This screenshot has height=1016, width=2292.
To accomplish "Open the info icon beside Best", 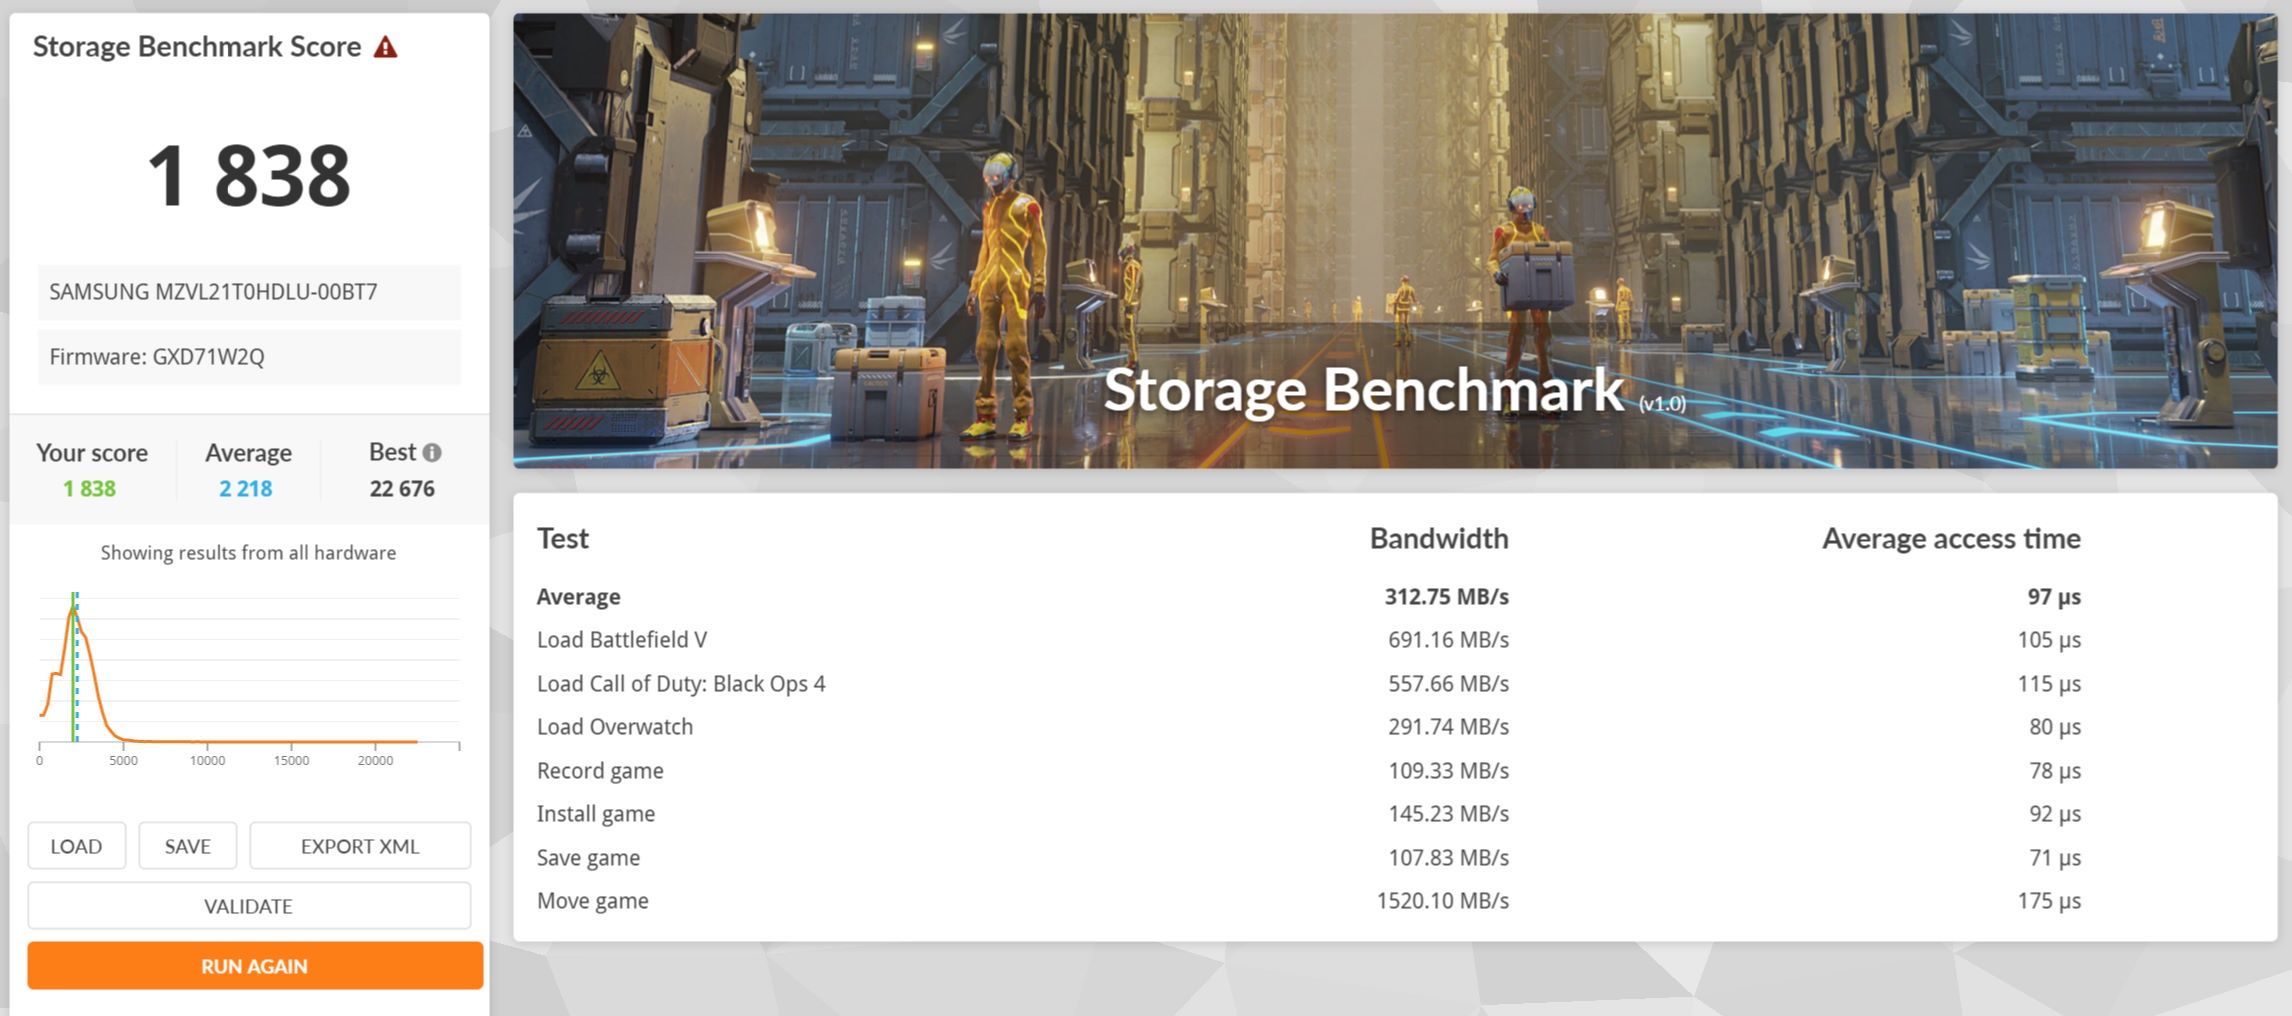I will (x=432, y=452).
